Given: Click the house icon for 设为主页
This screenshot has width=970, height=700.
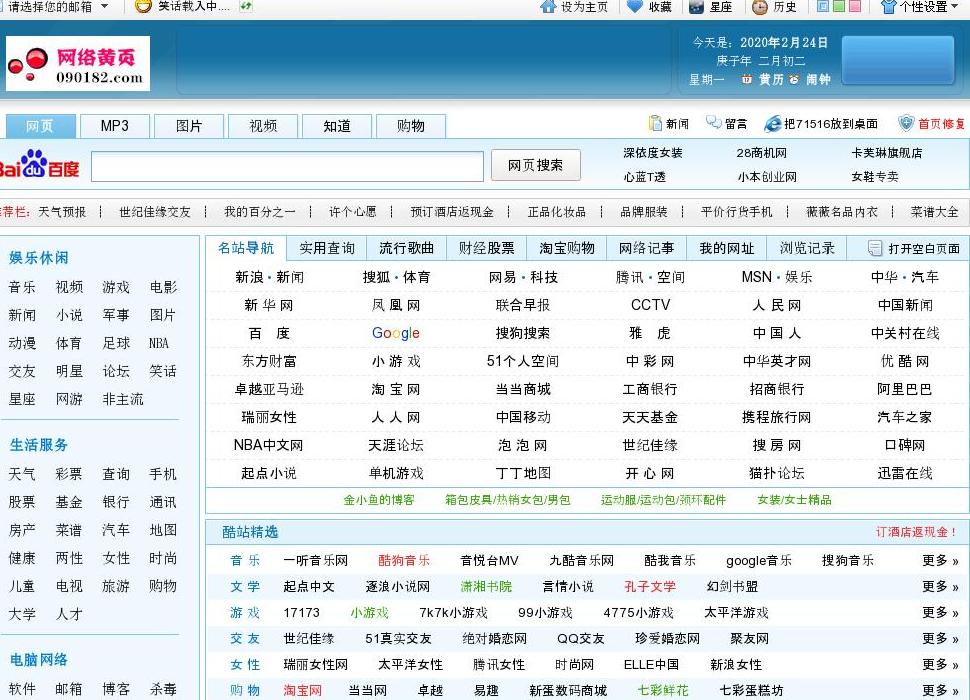Looking at the screenshot, I should [548, 7].
